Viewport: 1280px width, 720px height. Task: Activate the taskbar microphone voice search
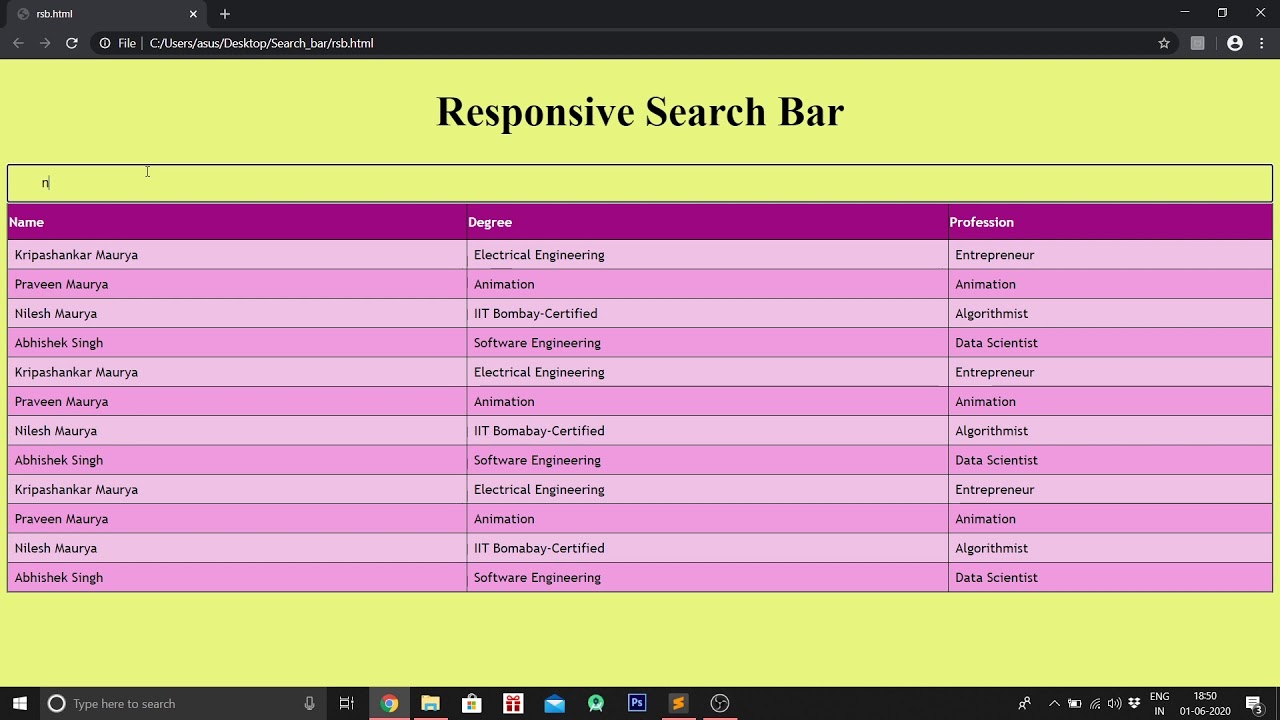pyautogui.click(x=310, y=703)
